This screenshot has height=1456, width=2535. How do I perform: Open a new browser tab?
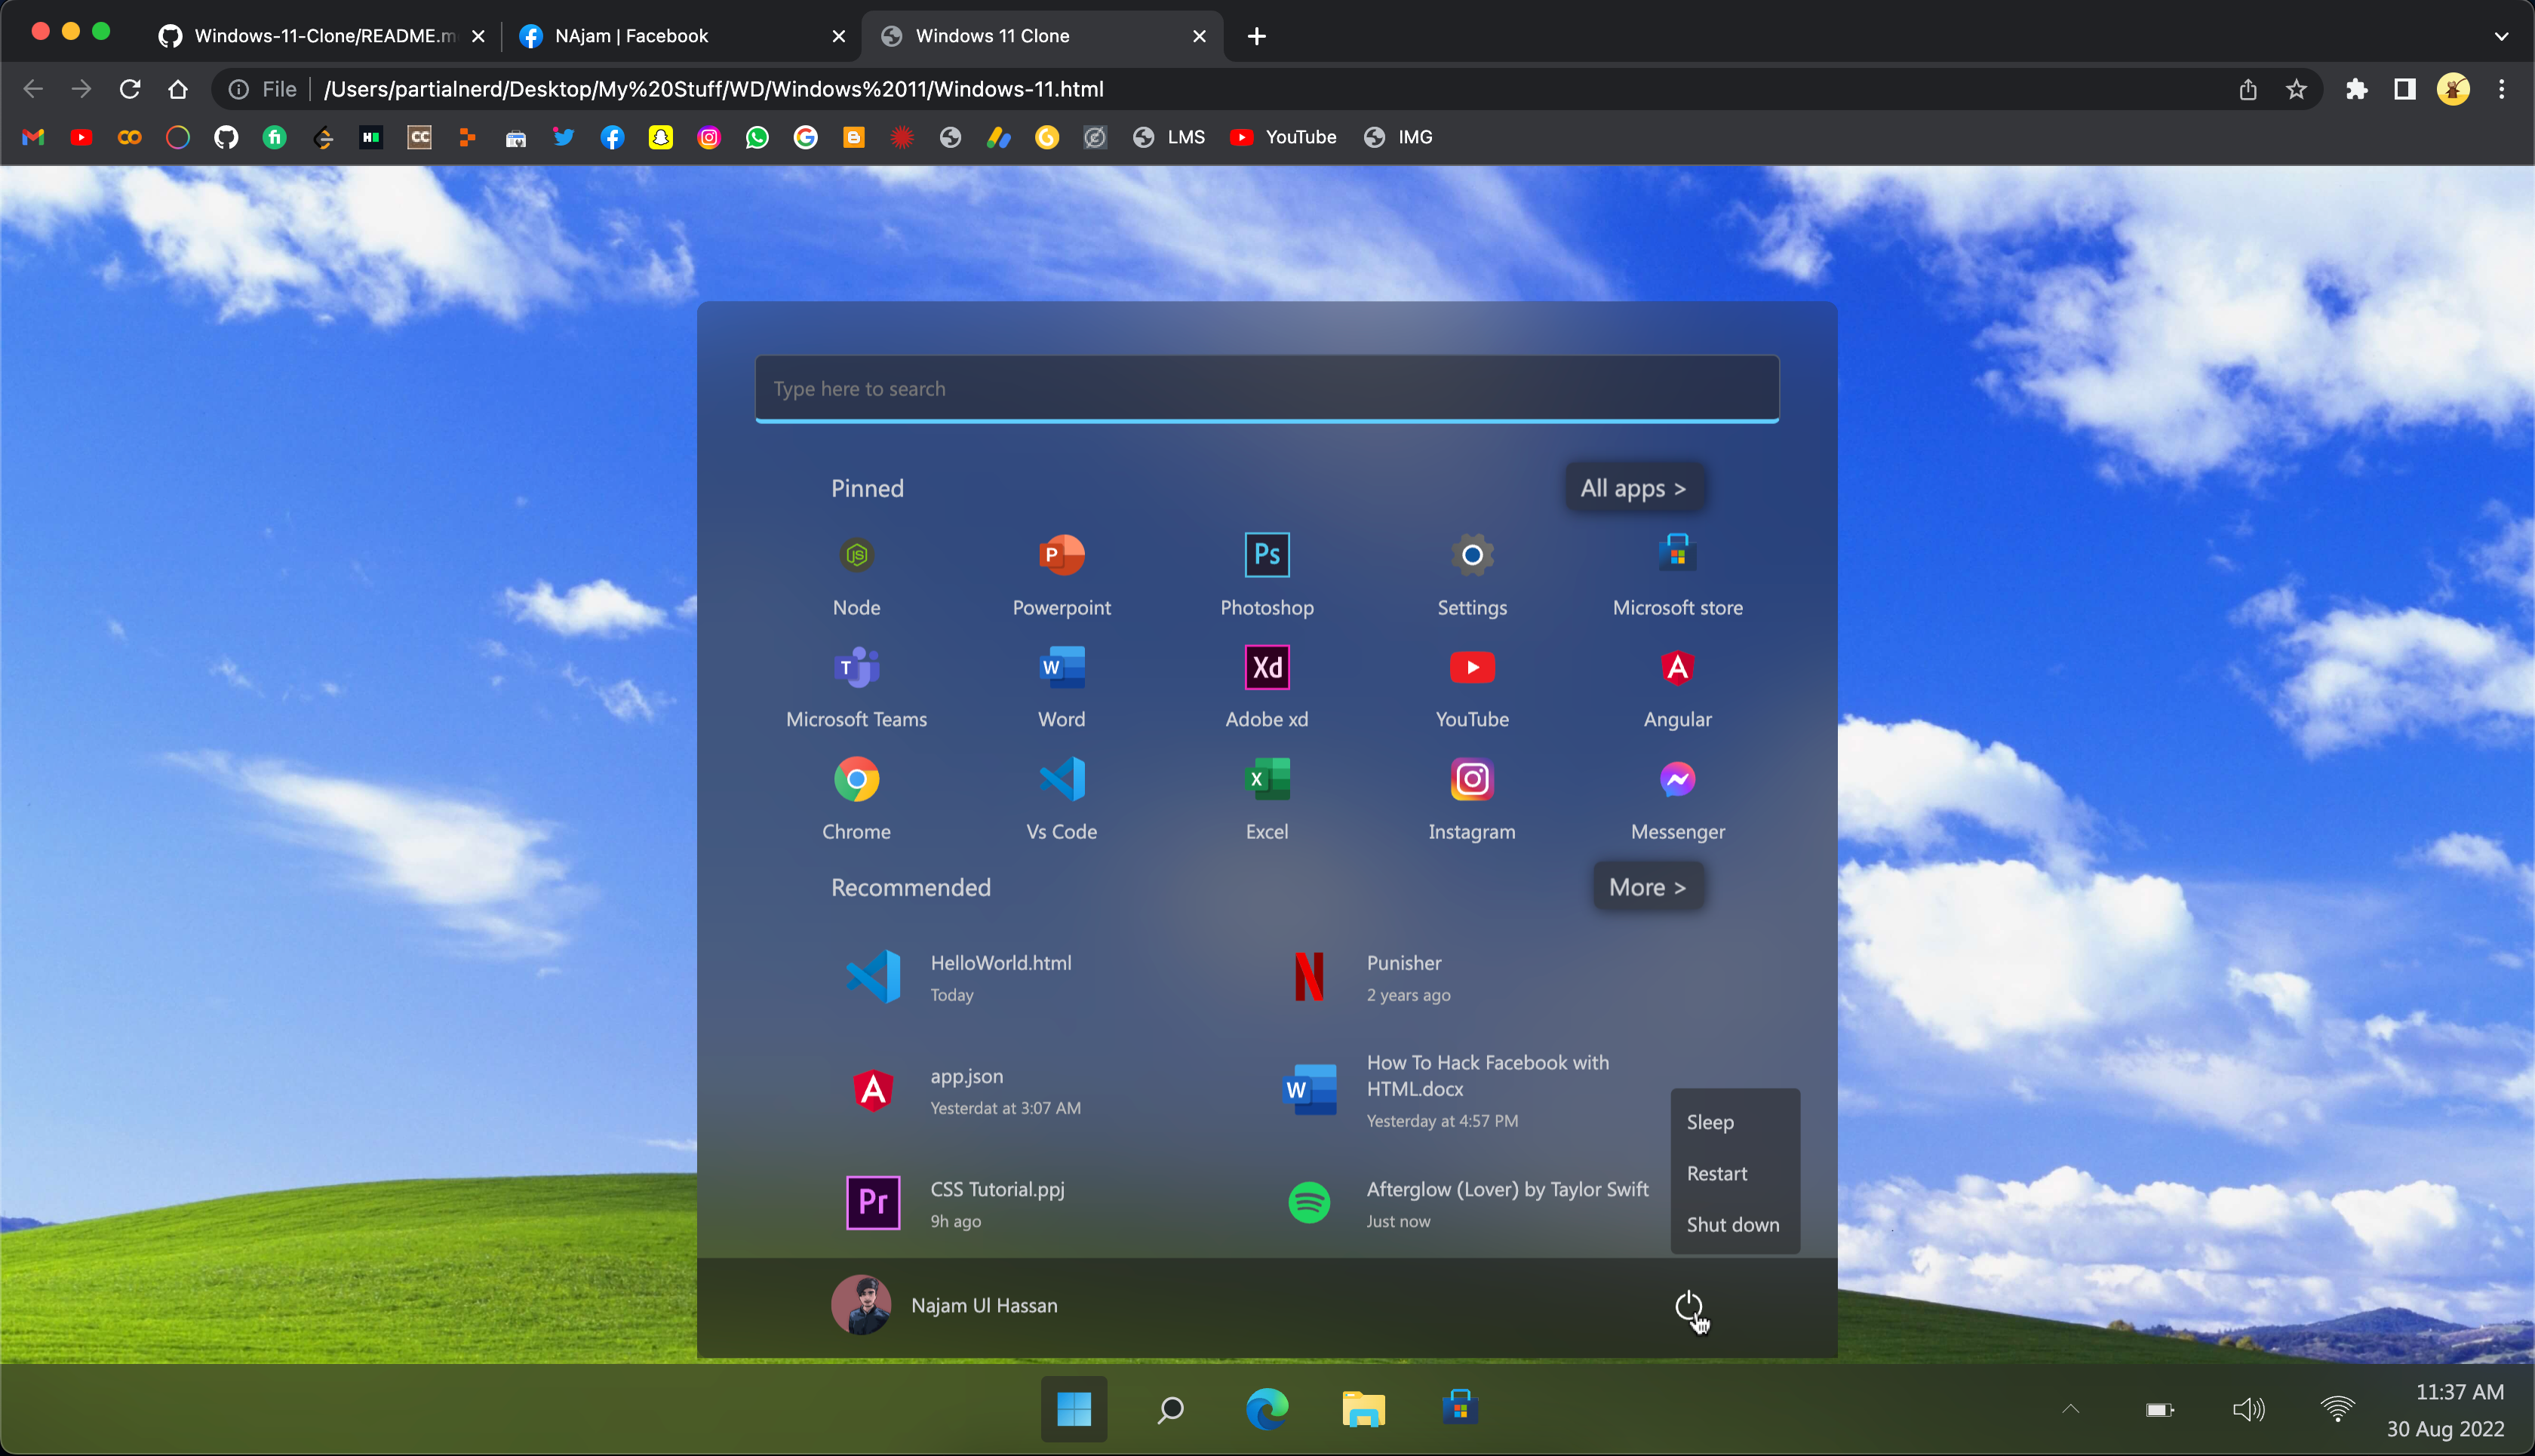(1257, 36)
